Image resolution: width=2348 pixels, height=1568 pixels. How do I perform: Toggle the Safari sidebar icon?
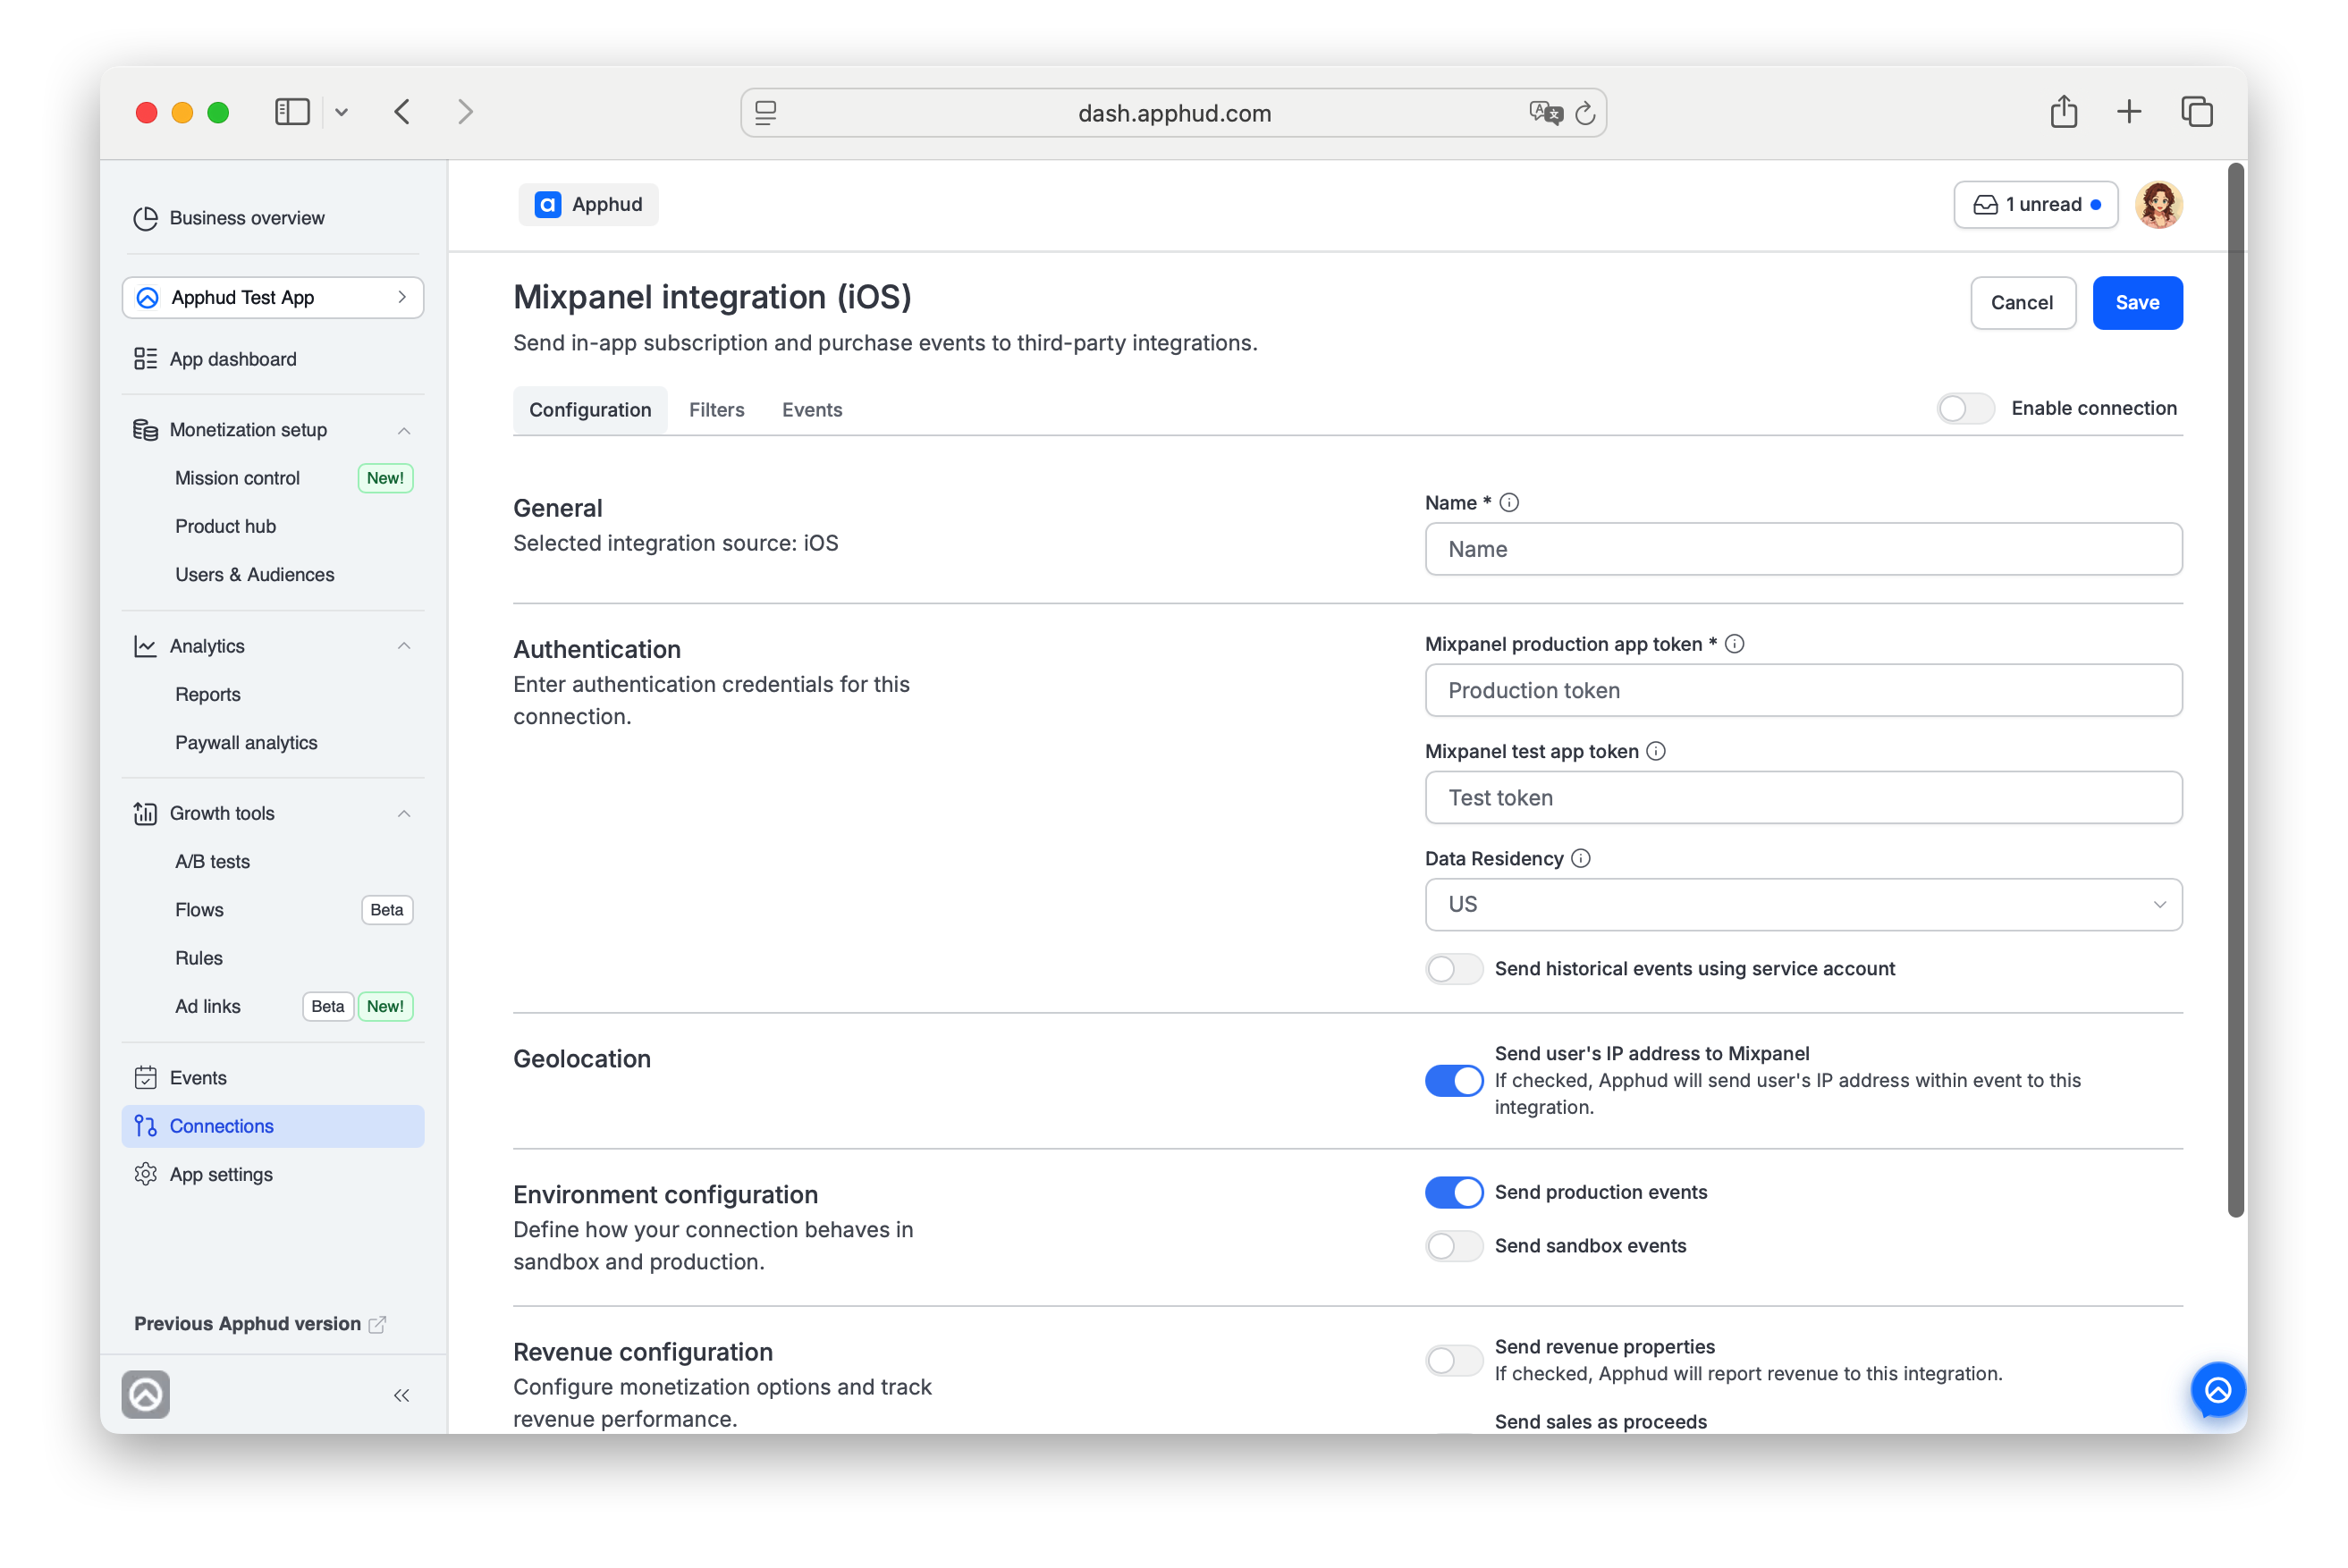(292, 112)
